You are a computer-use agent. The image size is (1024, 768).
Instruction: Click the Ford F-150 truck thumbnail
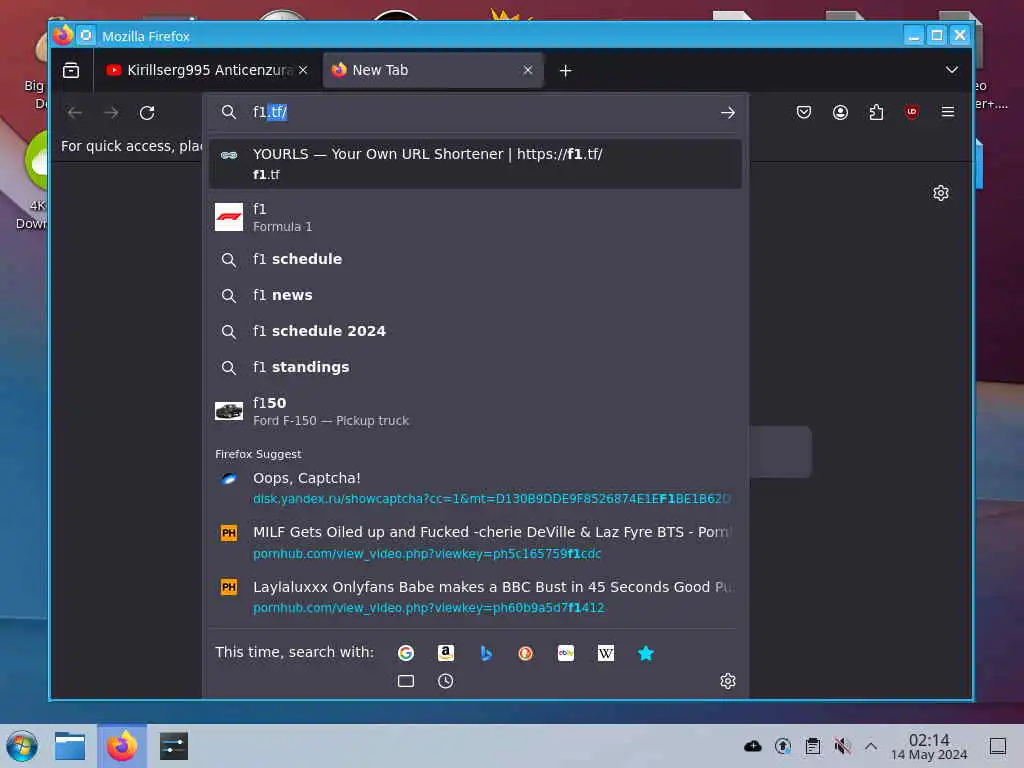point(229,411)
